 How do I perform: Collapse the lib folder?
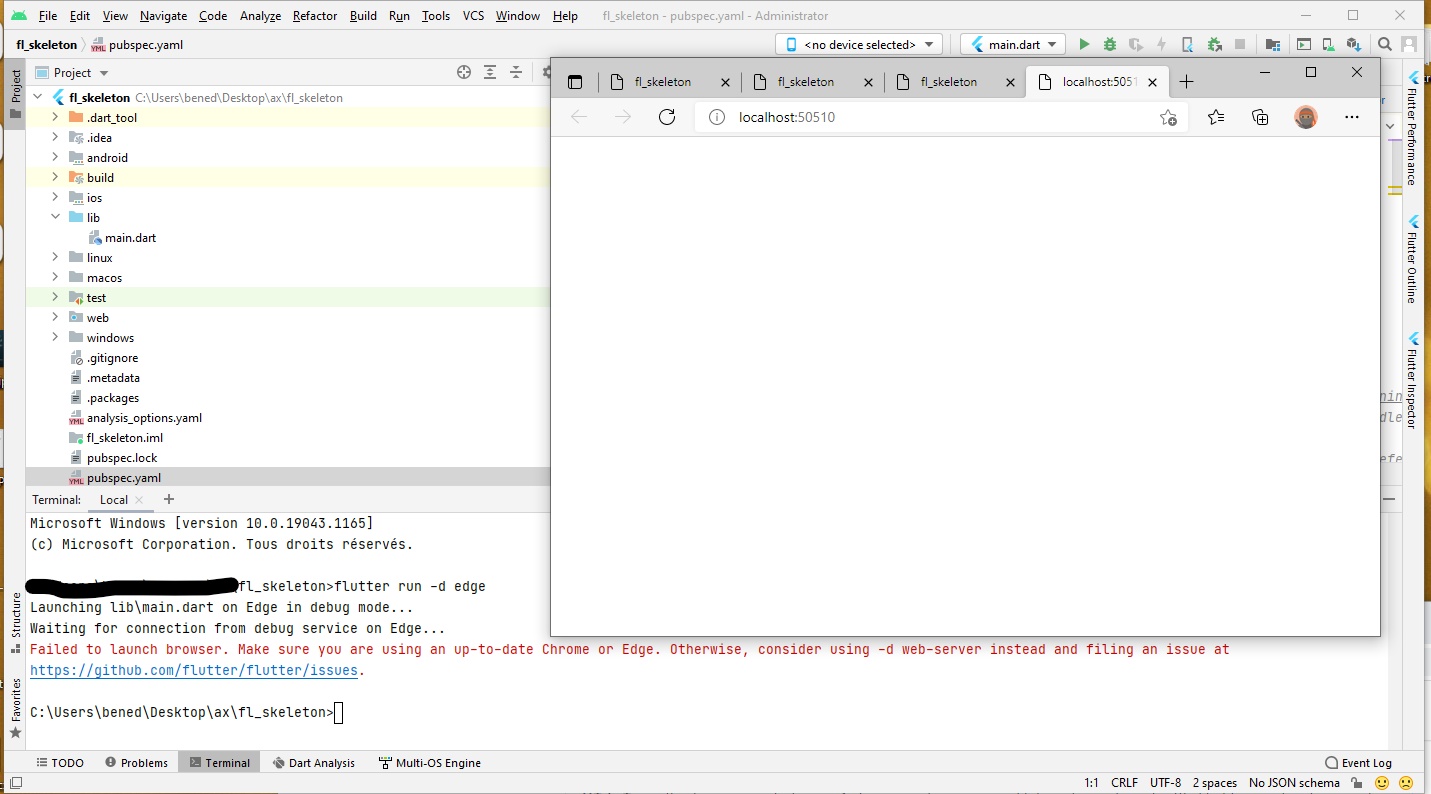(55, 217)
